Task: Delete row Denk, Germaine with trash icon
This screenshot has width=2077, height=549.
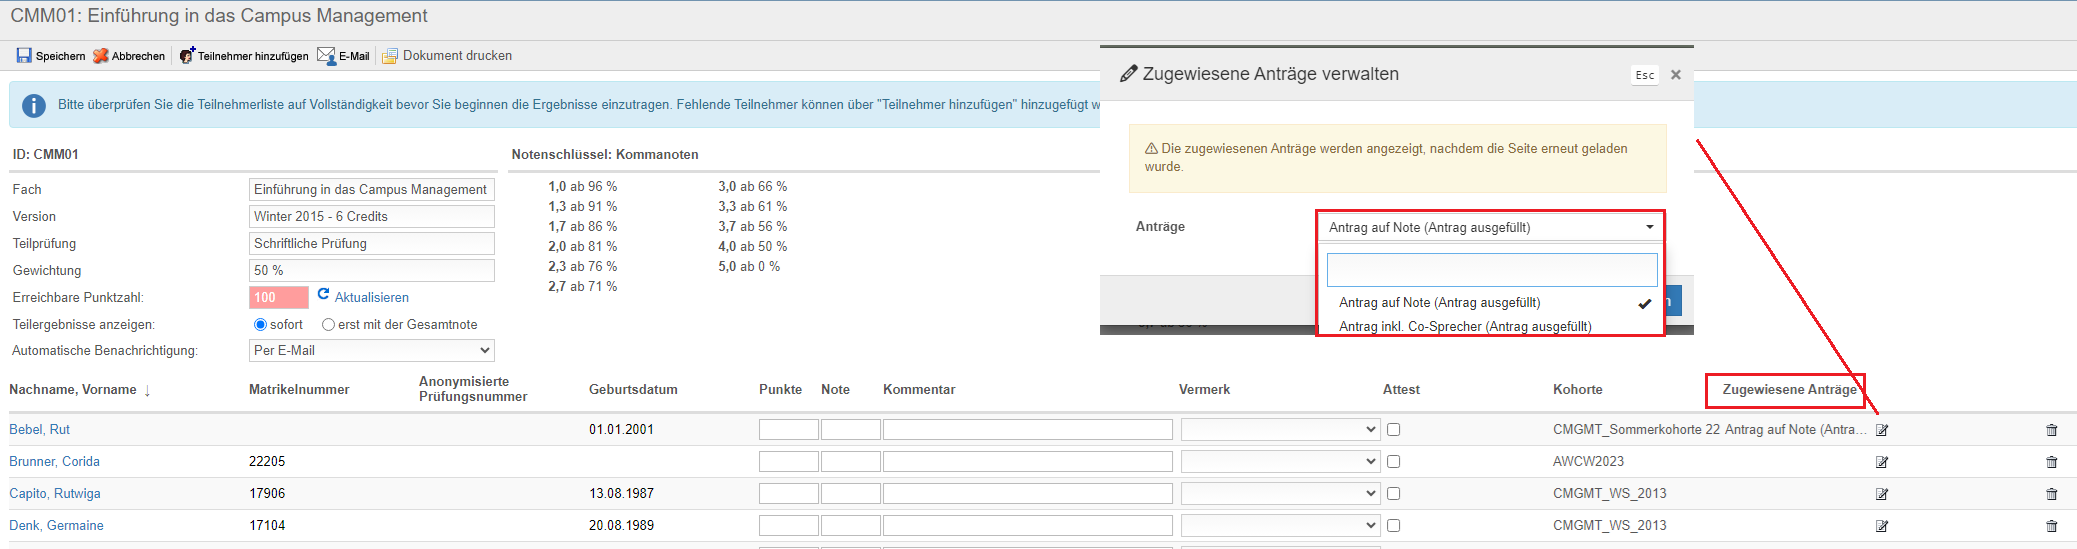Action: click(2052, 526)
